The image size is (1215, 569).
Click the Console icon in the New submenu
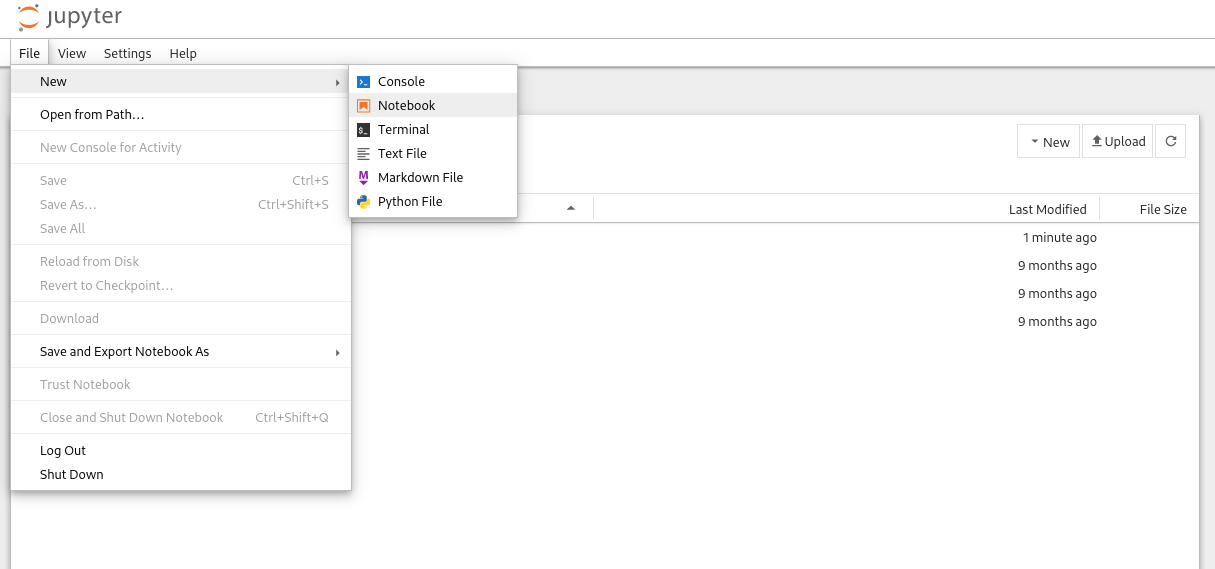click(363, 82)
